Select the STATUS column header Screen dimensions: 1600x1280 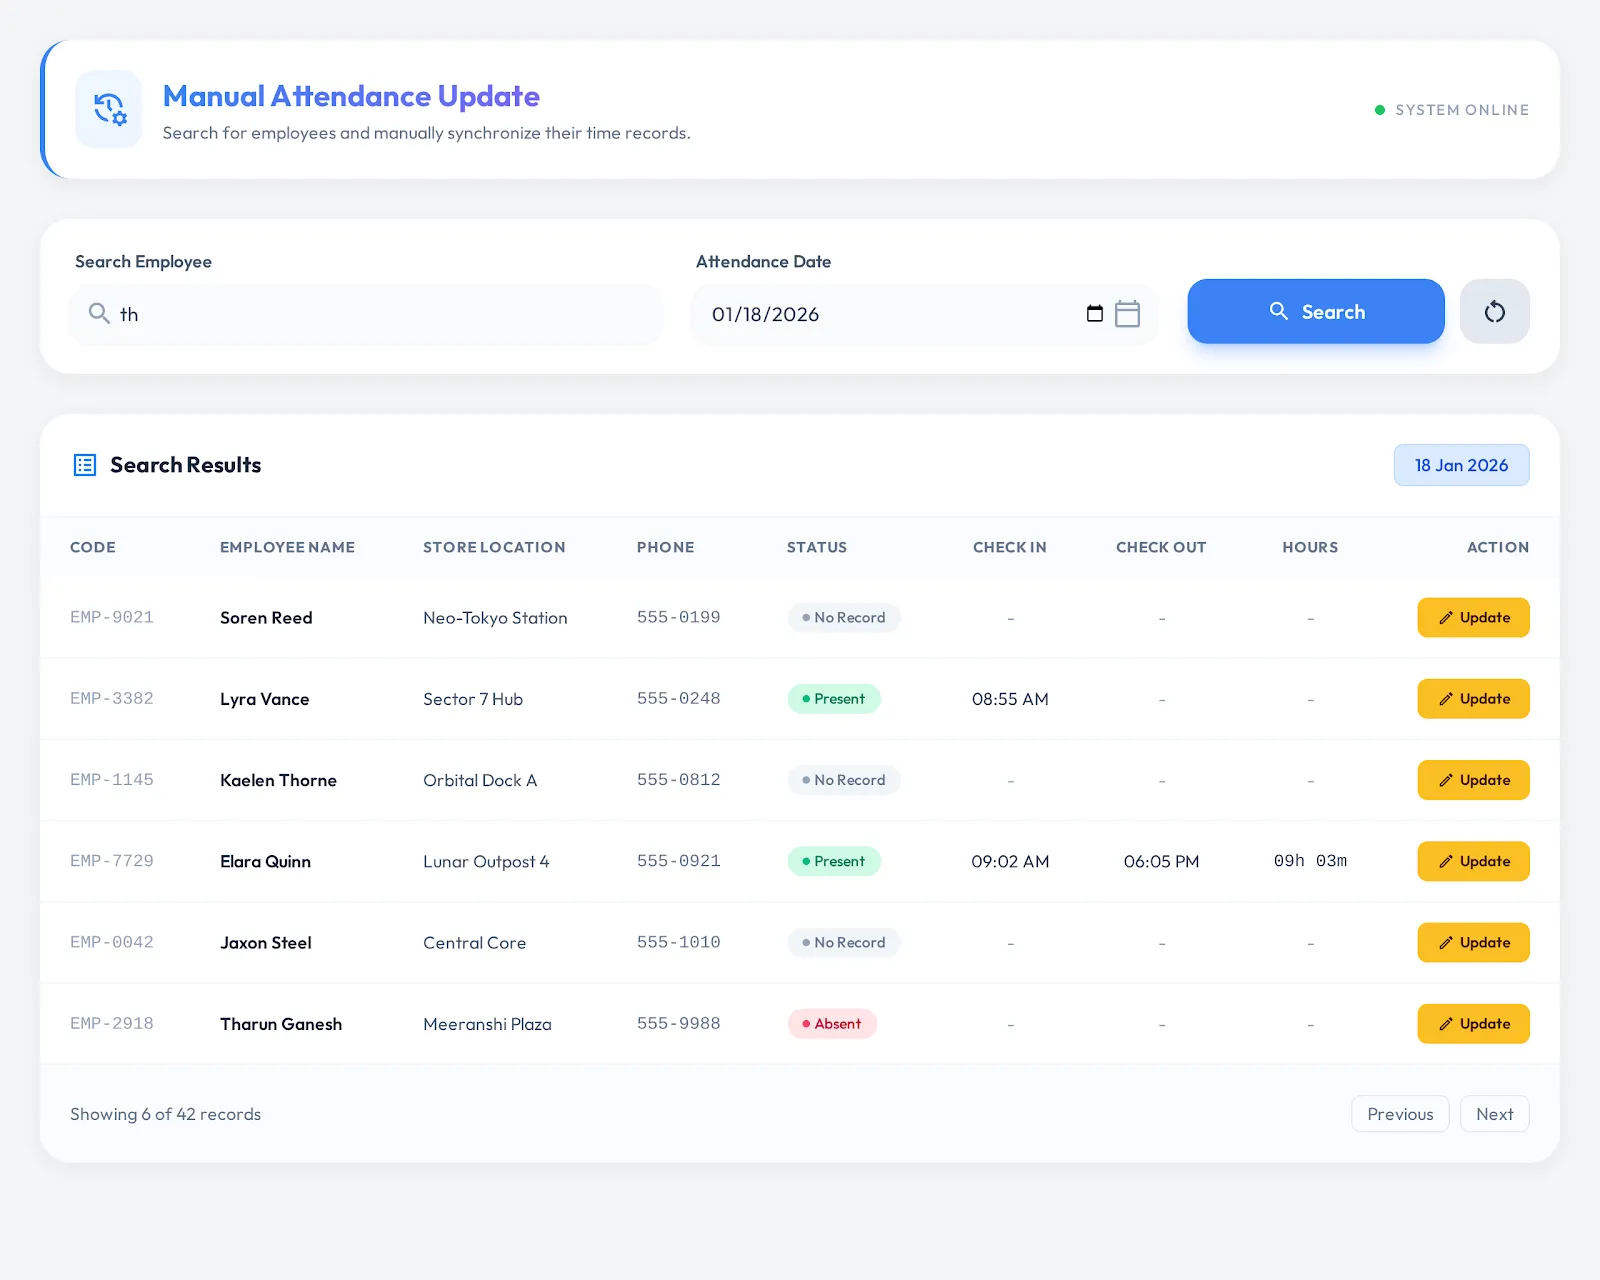[817, 547]
